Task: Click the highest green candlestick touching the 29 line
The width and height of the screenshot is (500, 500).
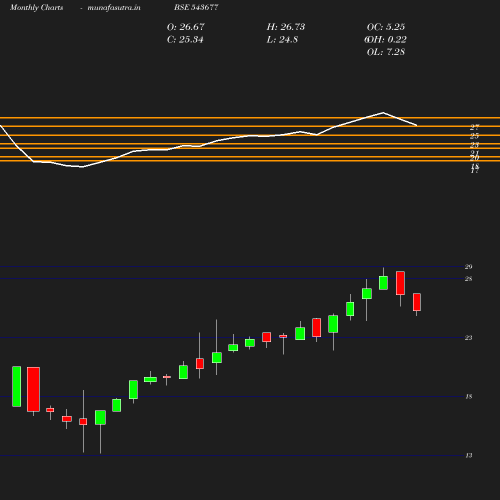Action: click(383, 283)
